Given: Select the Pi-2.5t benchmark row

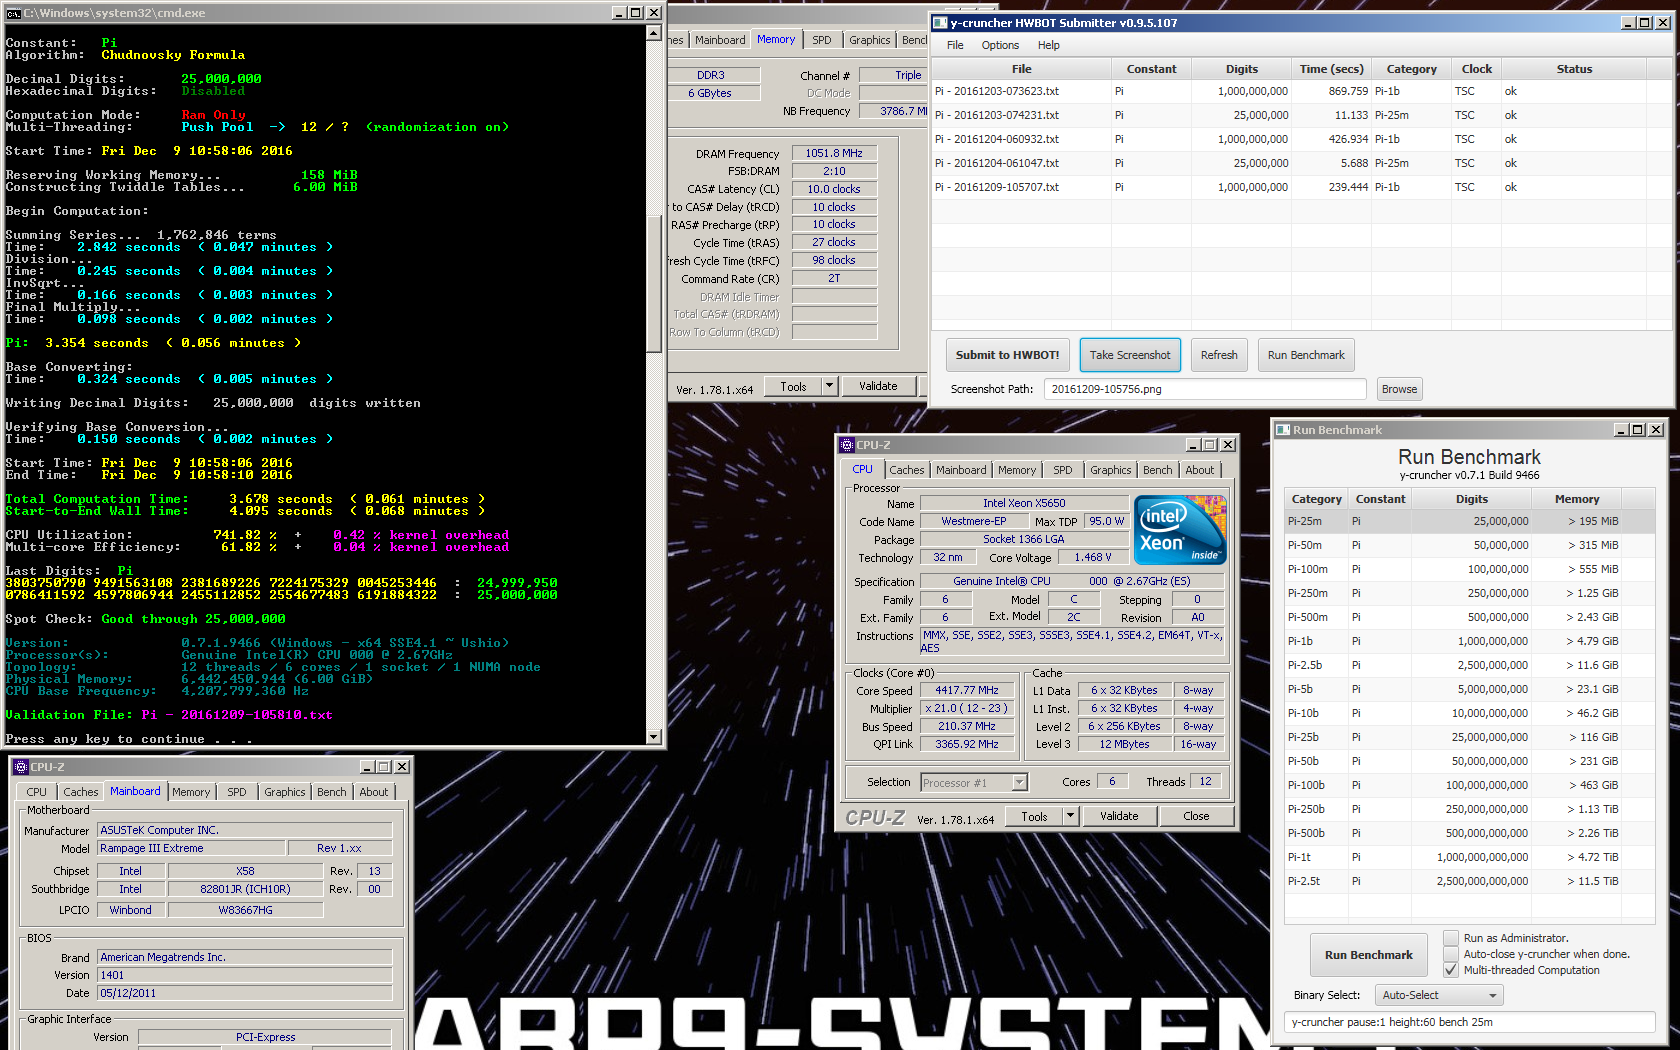Looking at the screenshot, I should [x=1469, y=881].
